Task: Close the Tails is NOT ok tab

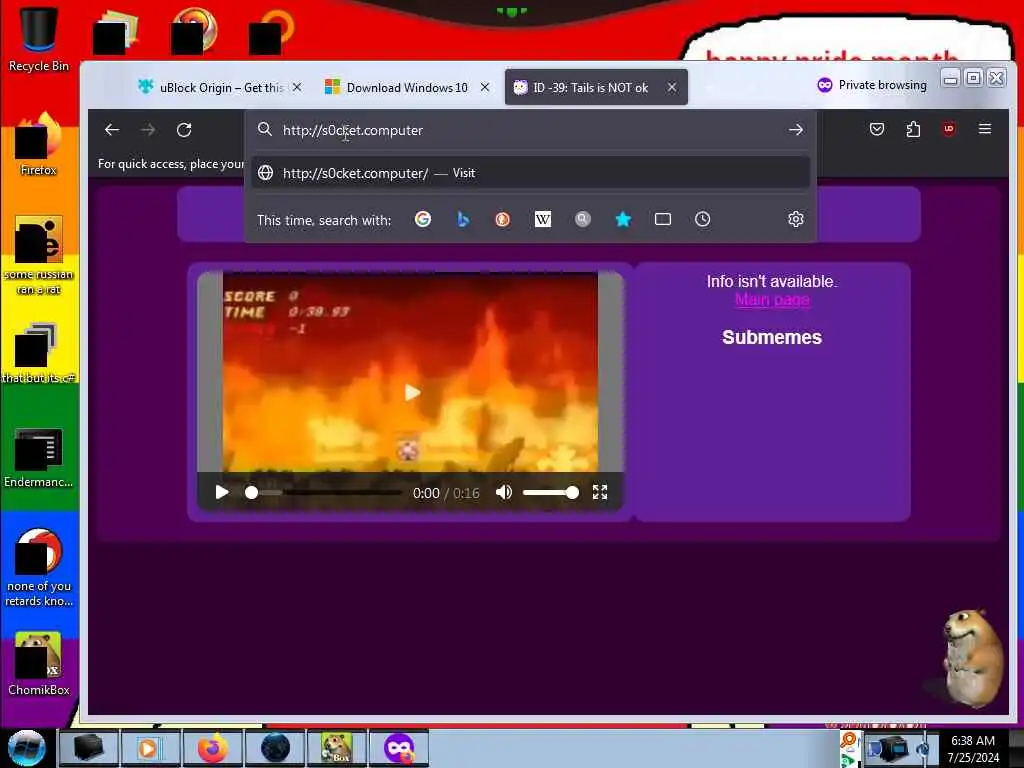Action: [672, 87]
